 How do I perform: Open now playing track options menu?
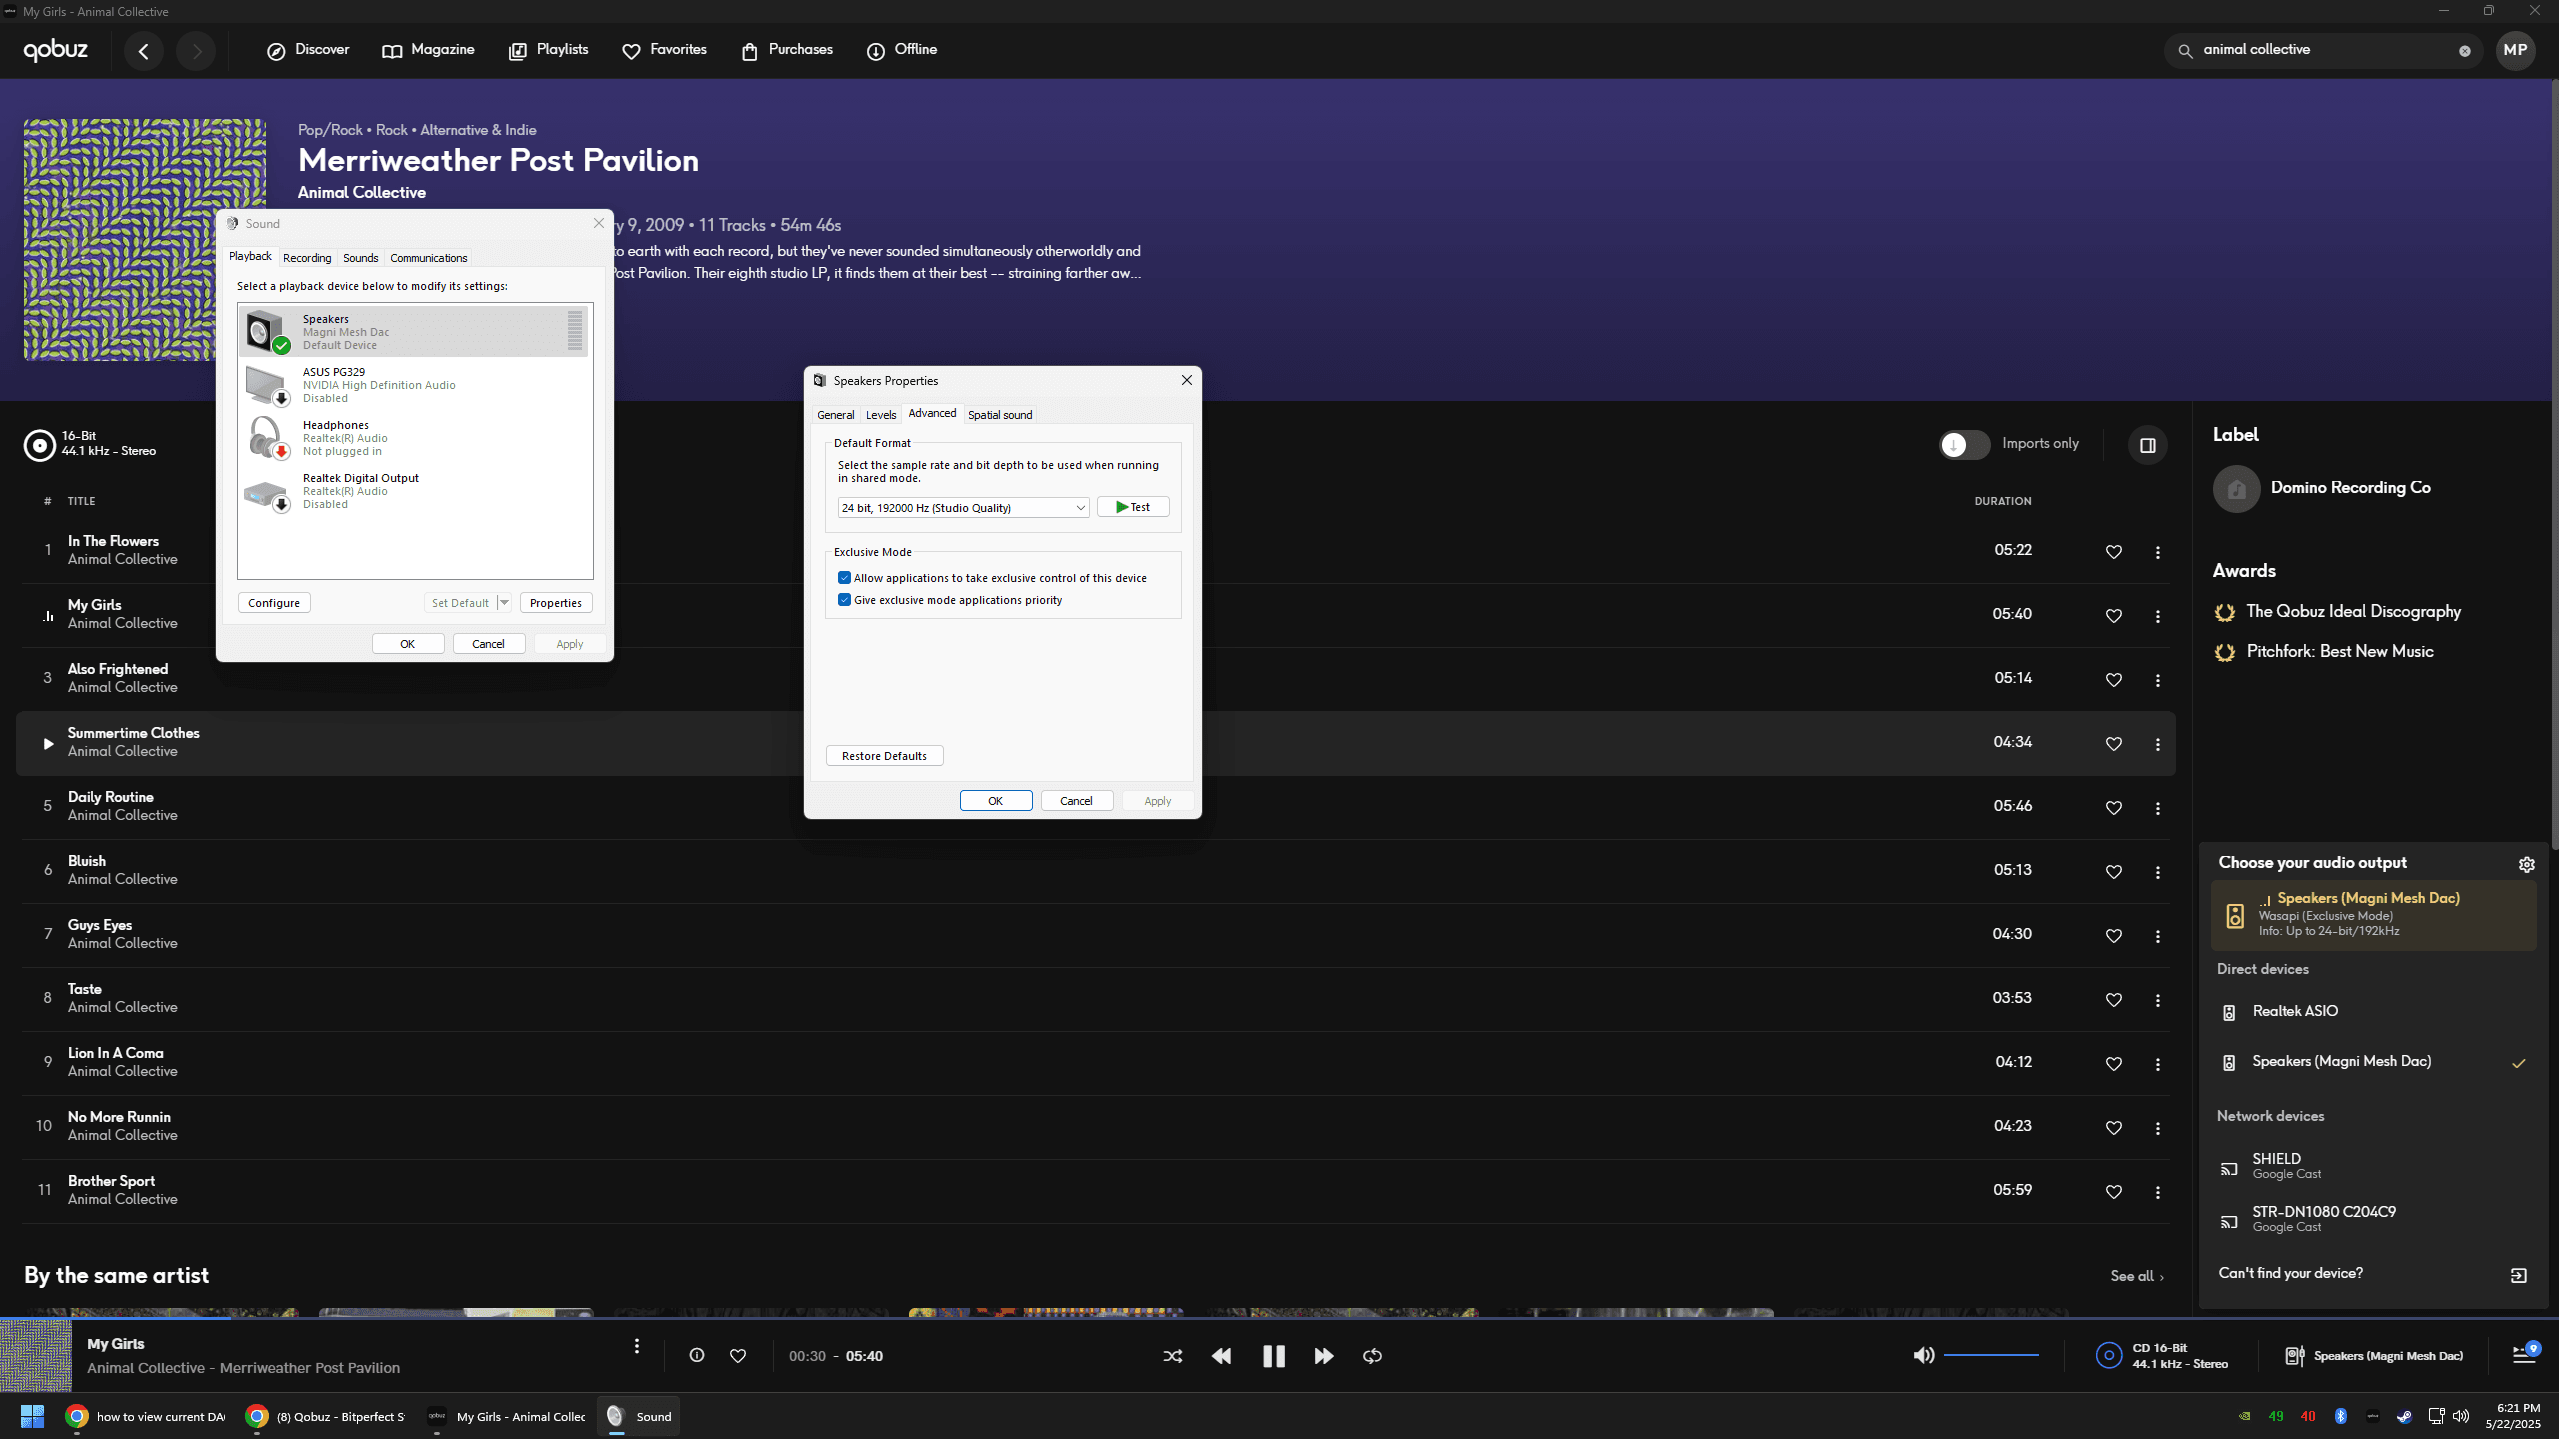pyautogui.click(x=636, y=1346)
